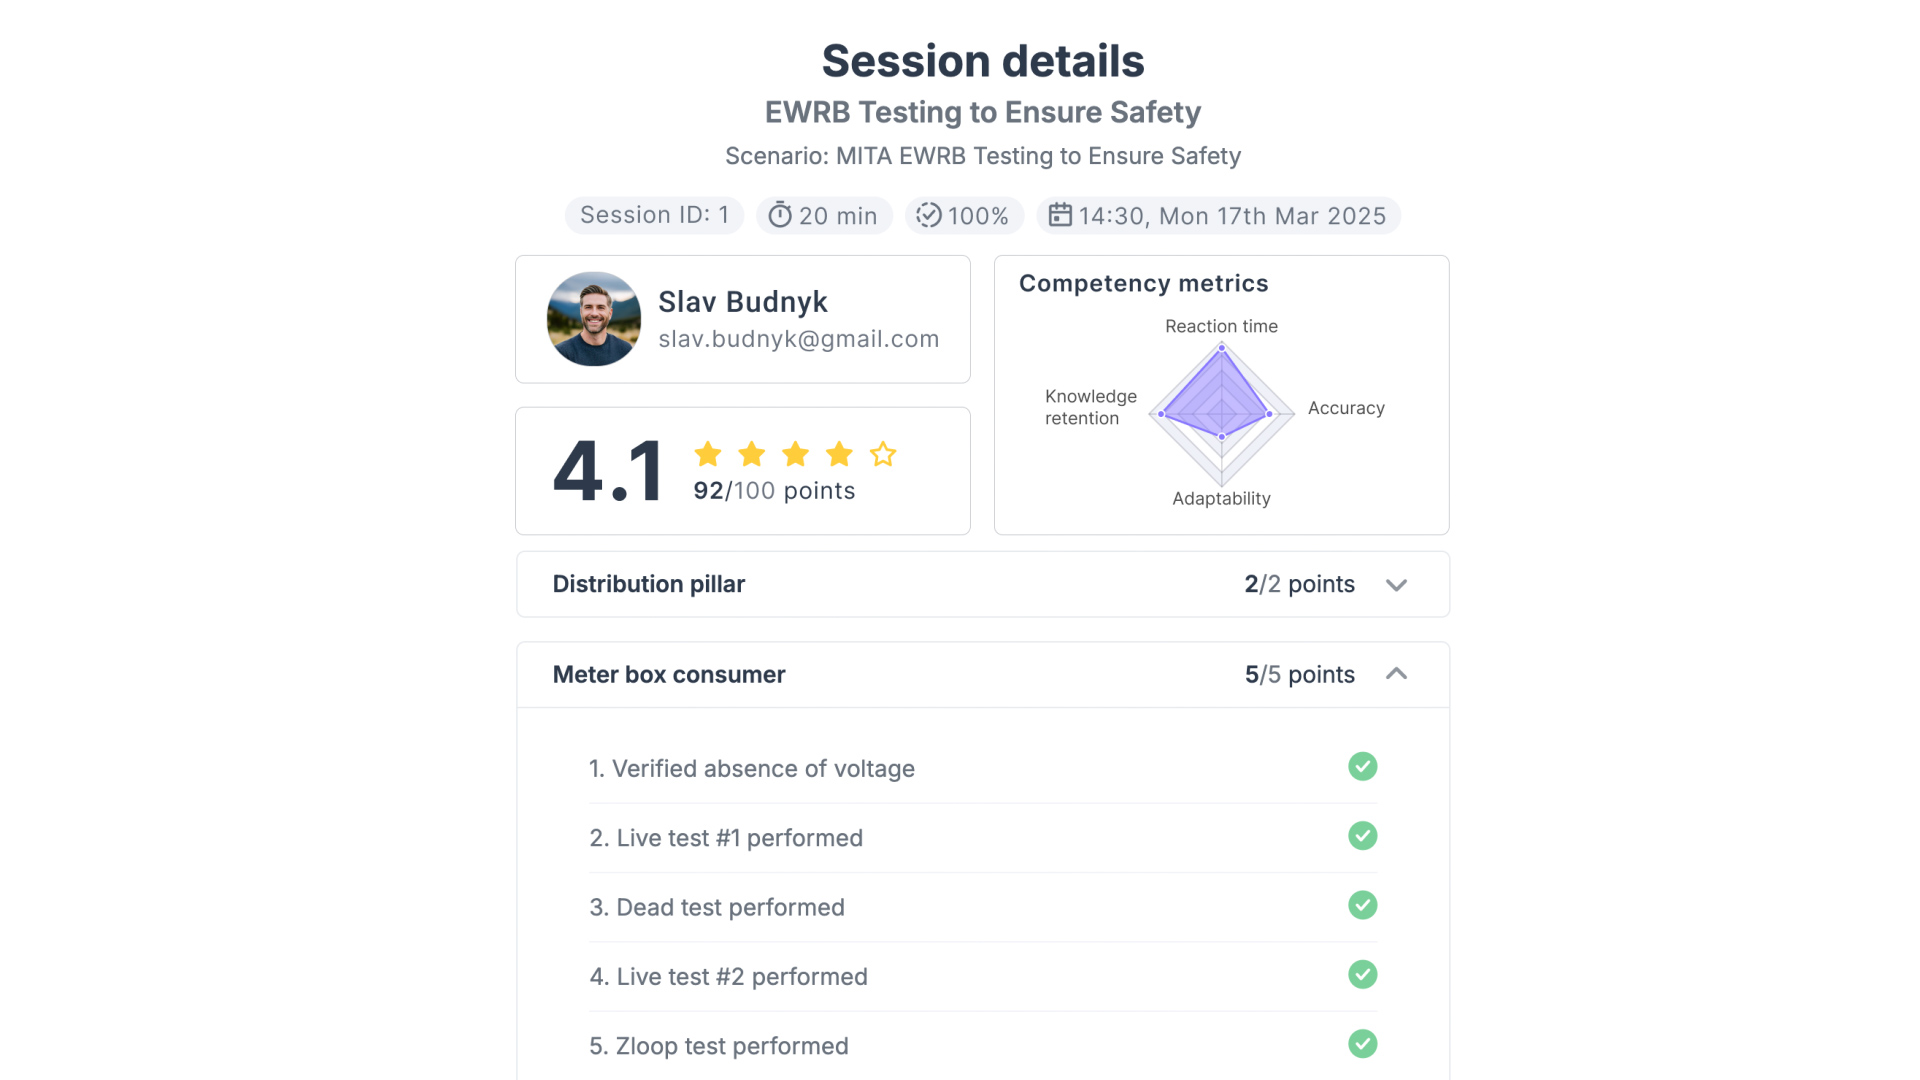Click the slav.budnyk@gmail.com email address
The height and width of the screenshot is (1080, 1920).
pos(798,340)
